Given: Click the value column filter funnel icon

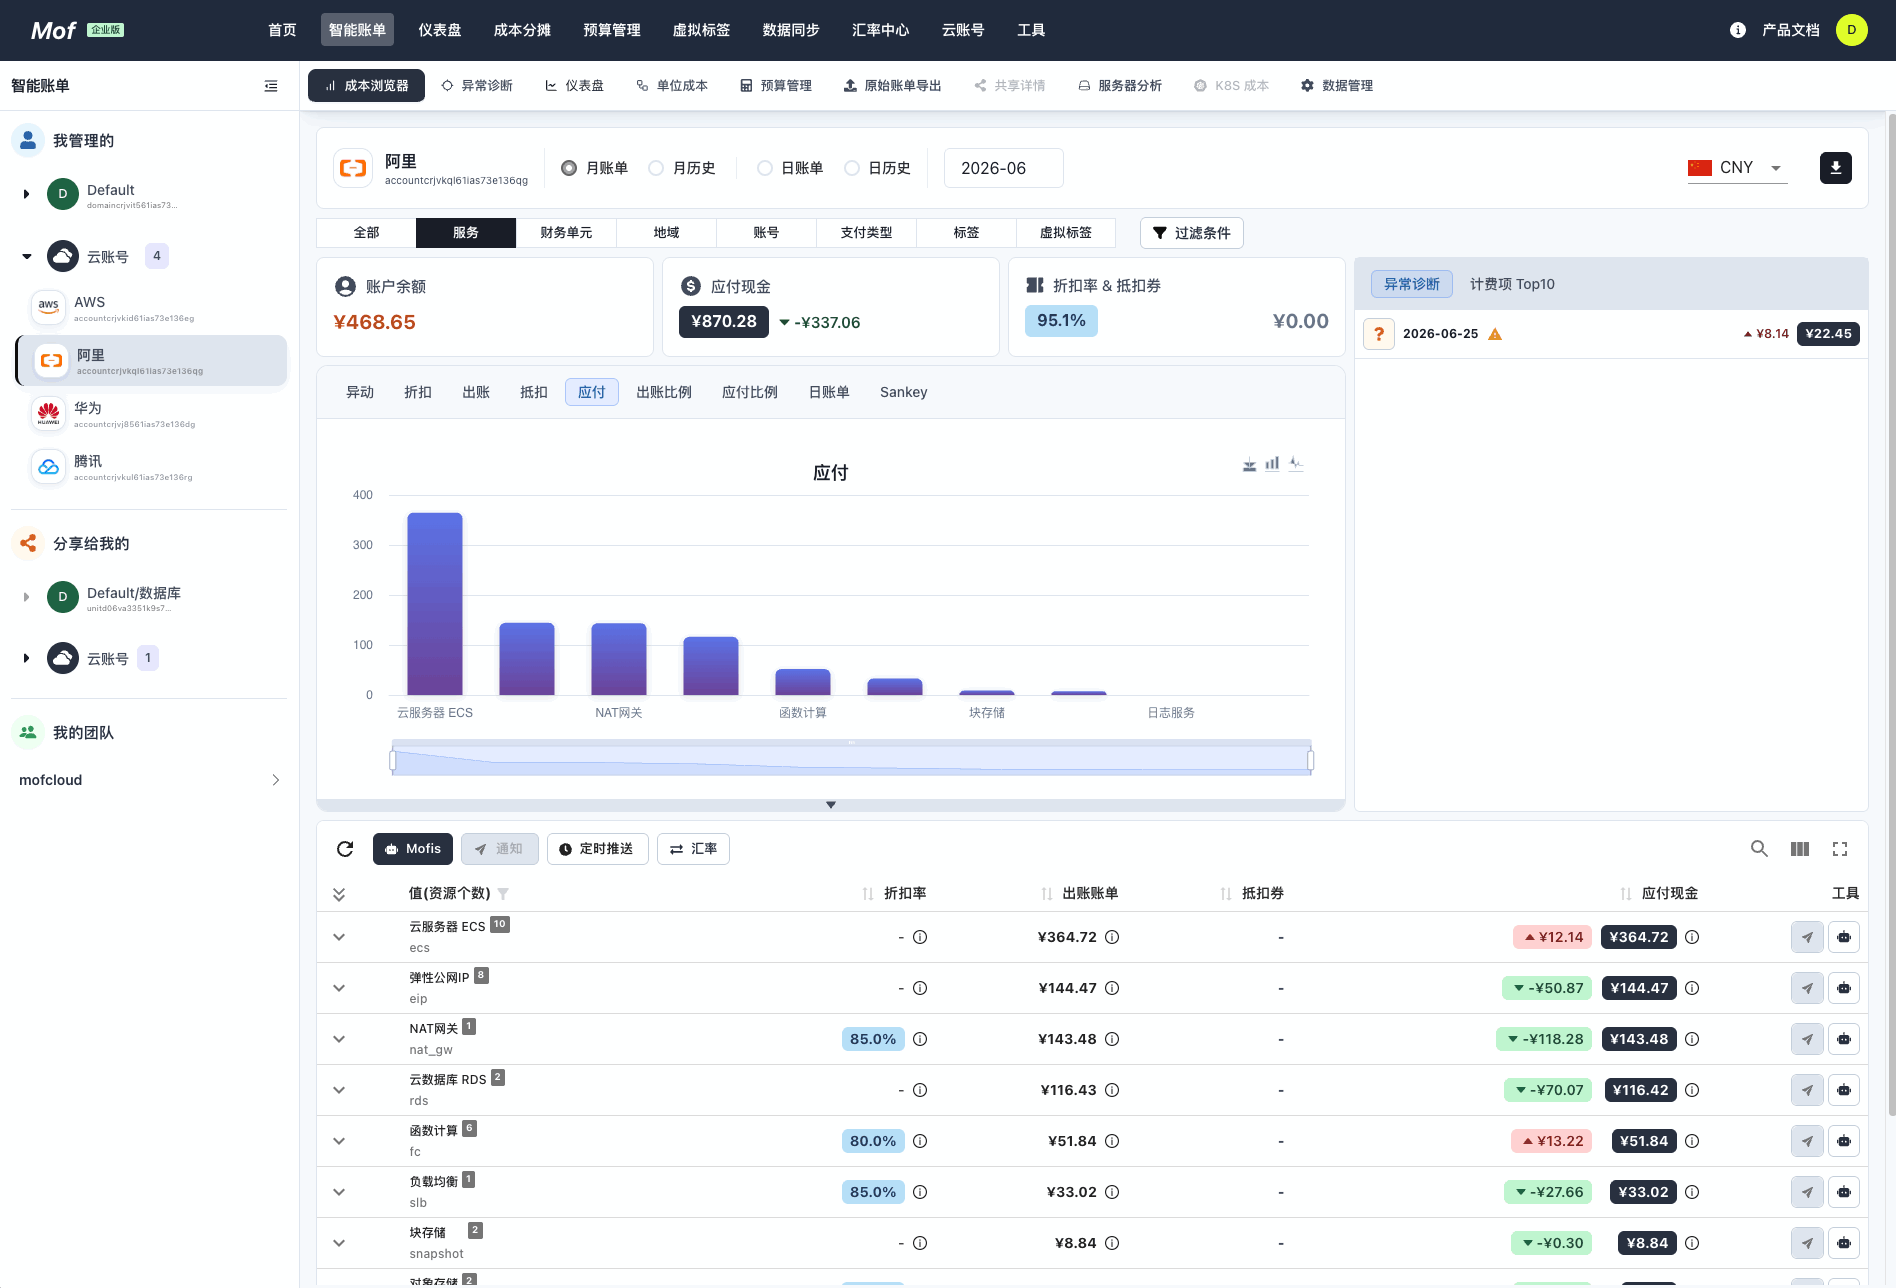Looking at the screenshot, I should 503,894.
